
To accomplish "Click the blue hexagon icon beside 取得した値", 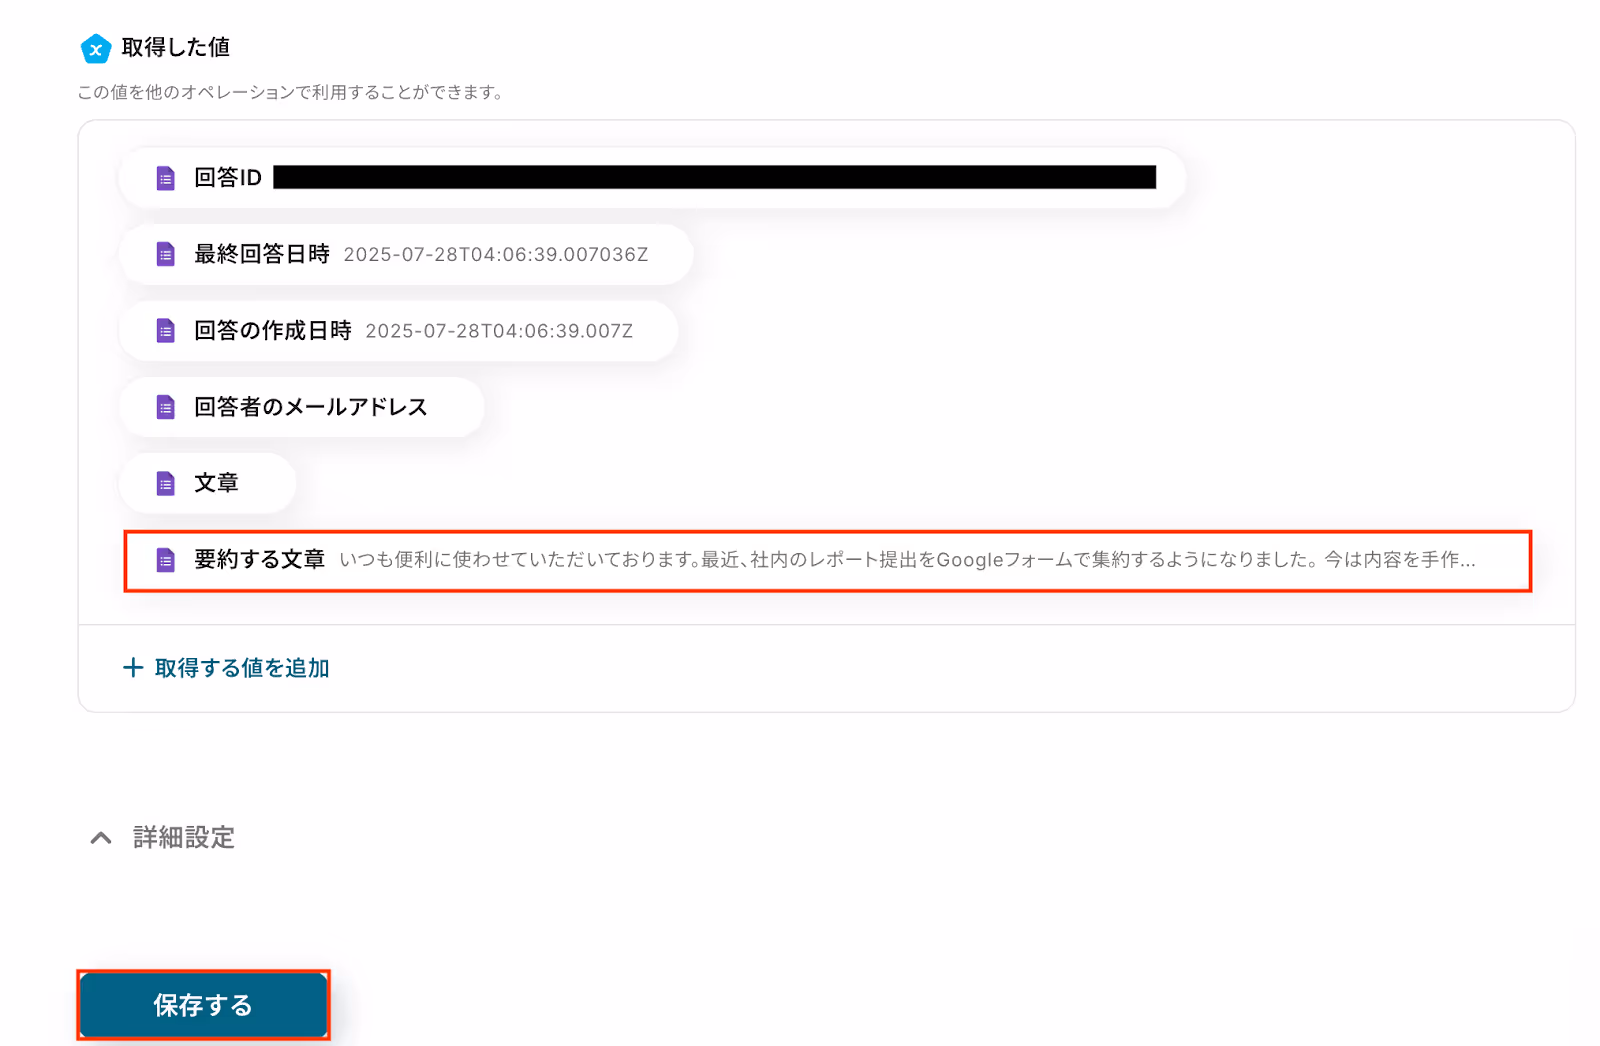I will click(x=96, y=48).
